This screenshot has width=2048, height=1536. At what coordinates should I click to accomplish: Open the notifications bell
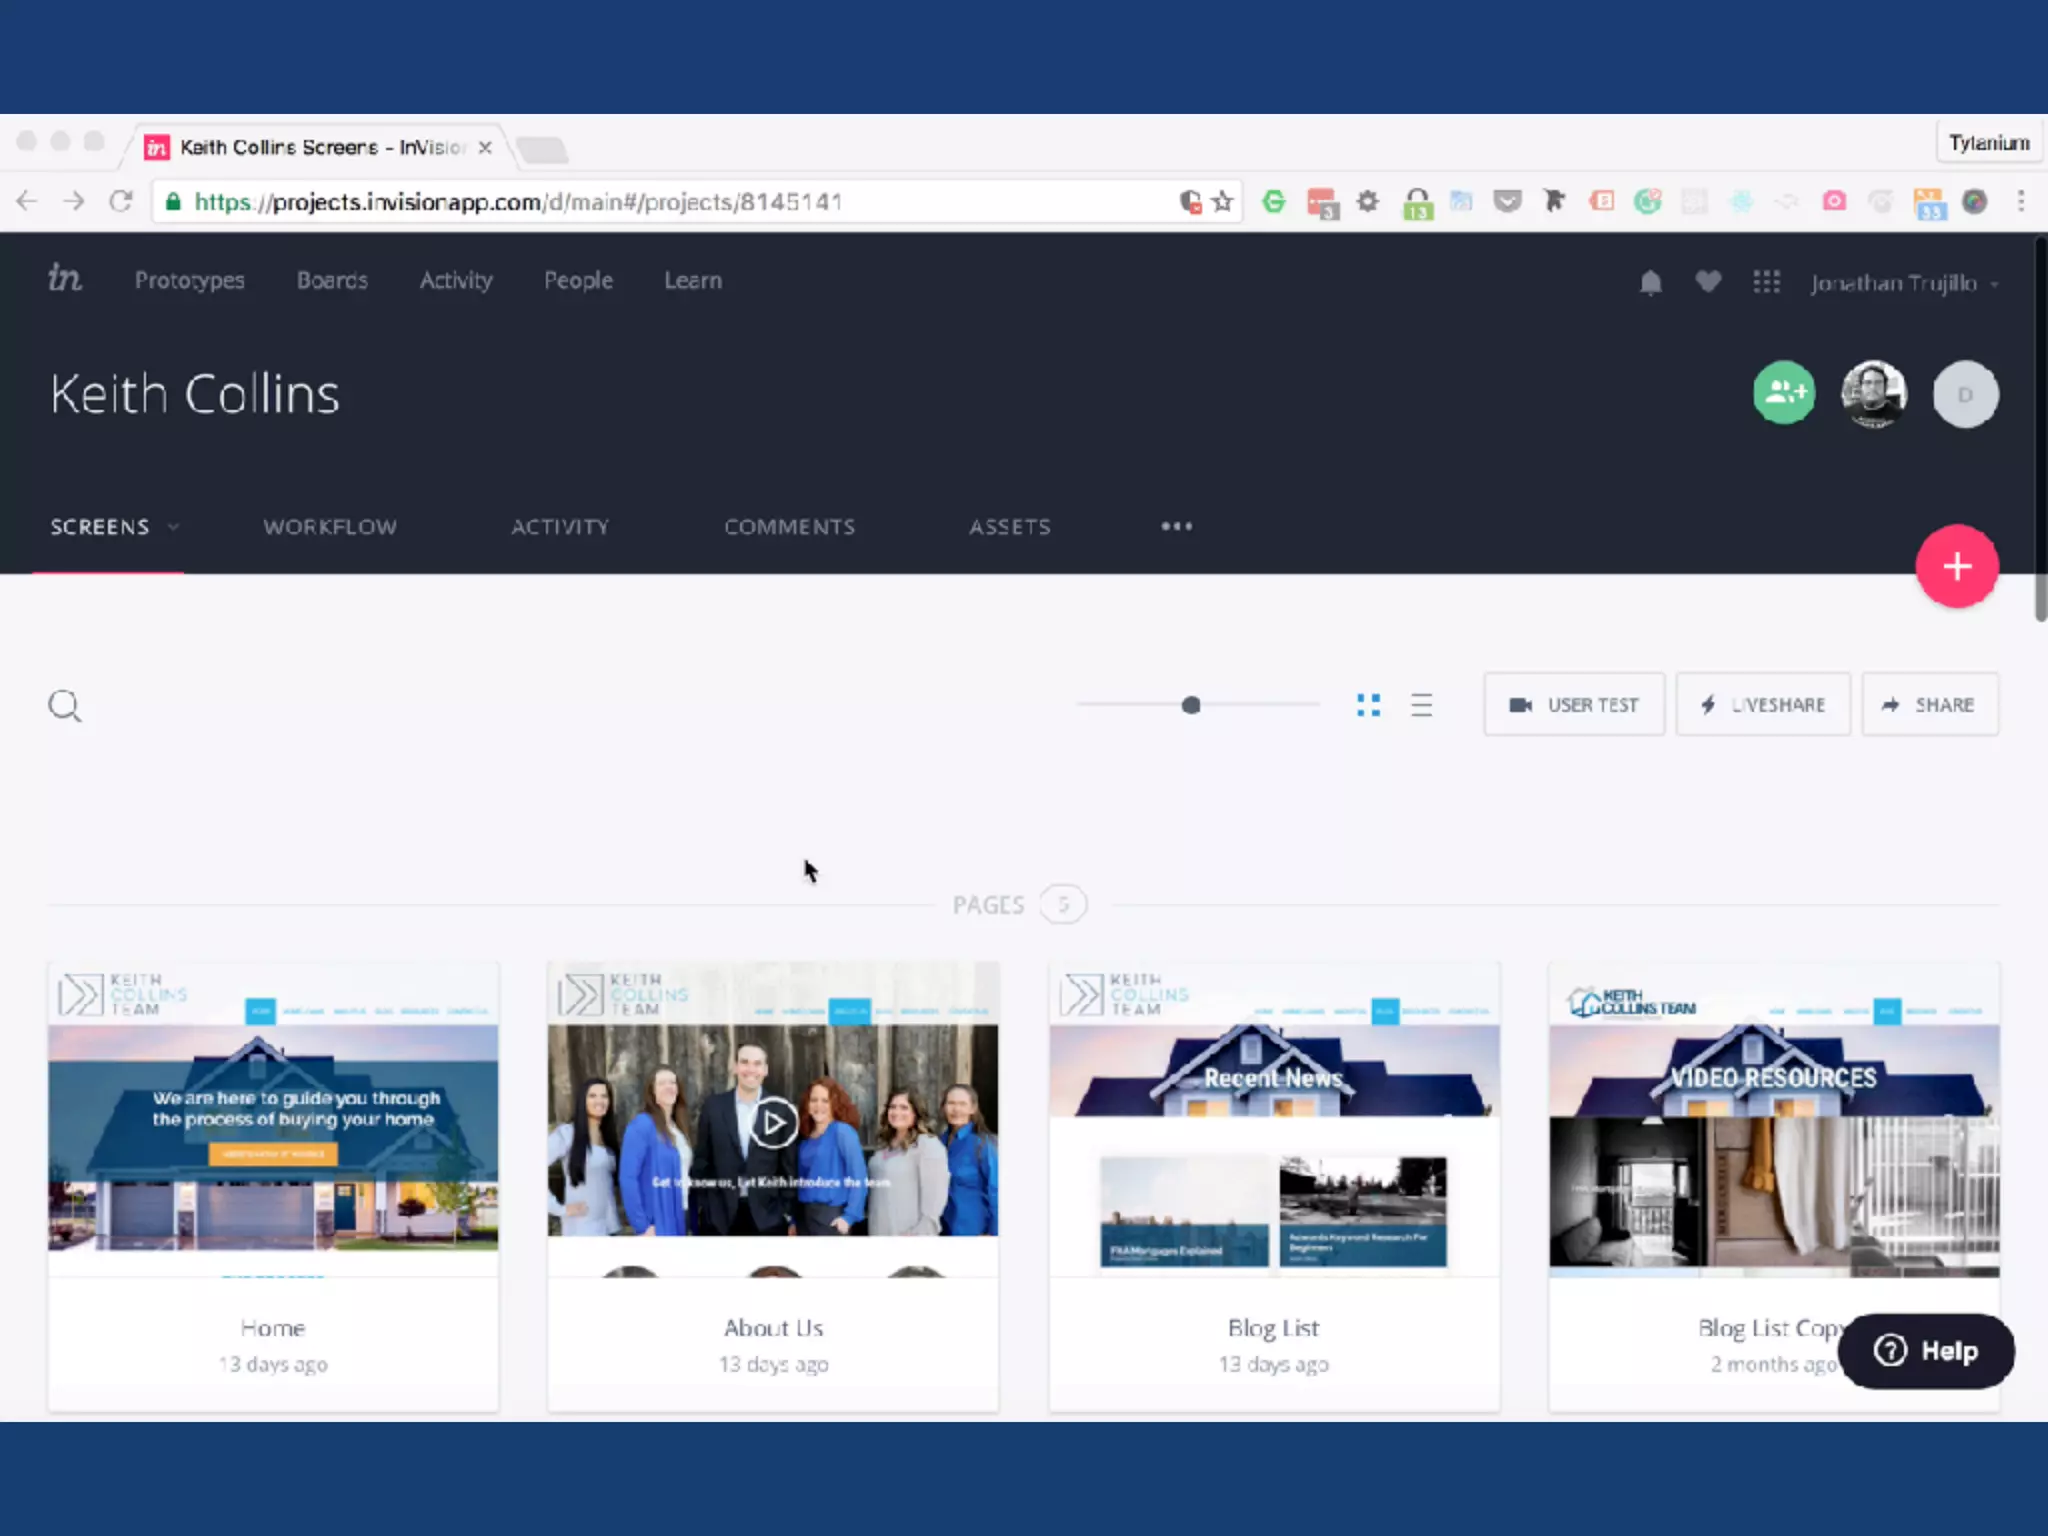tap(1650, 283)
